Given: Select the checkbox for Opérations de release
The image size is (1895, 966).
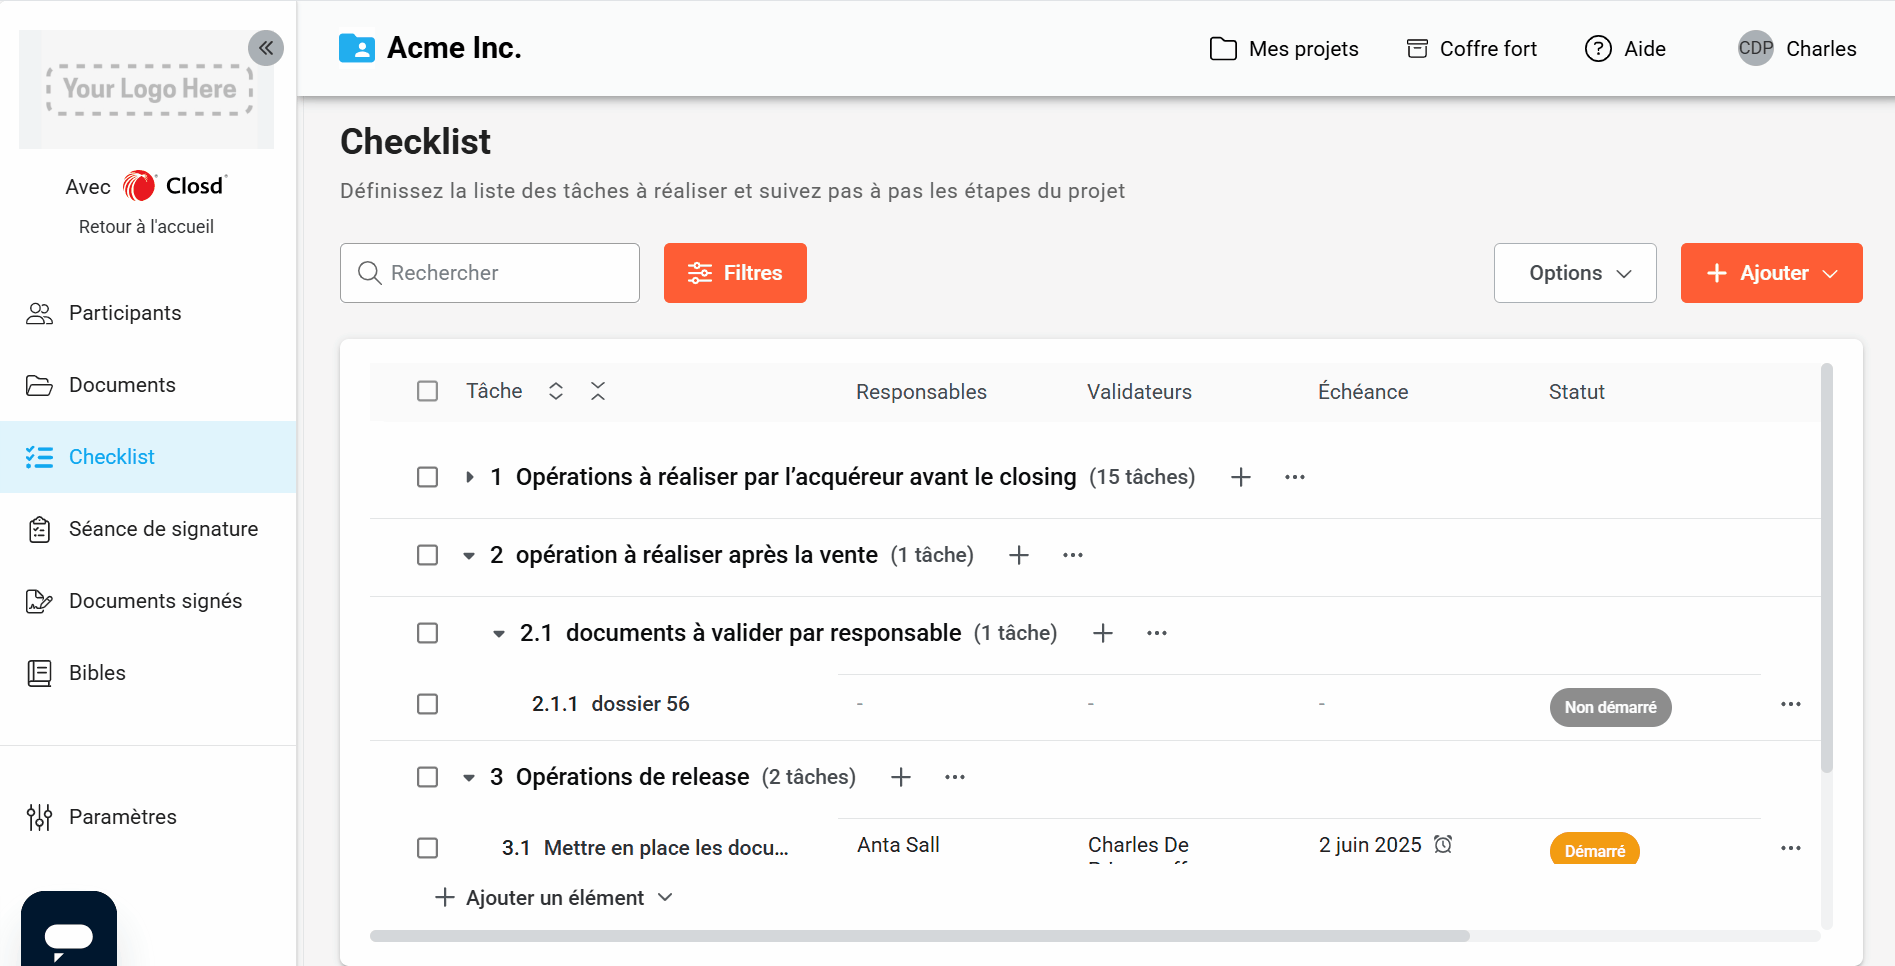Looking at the screenshot, I should point(427,777).
